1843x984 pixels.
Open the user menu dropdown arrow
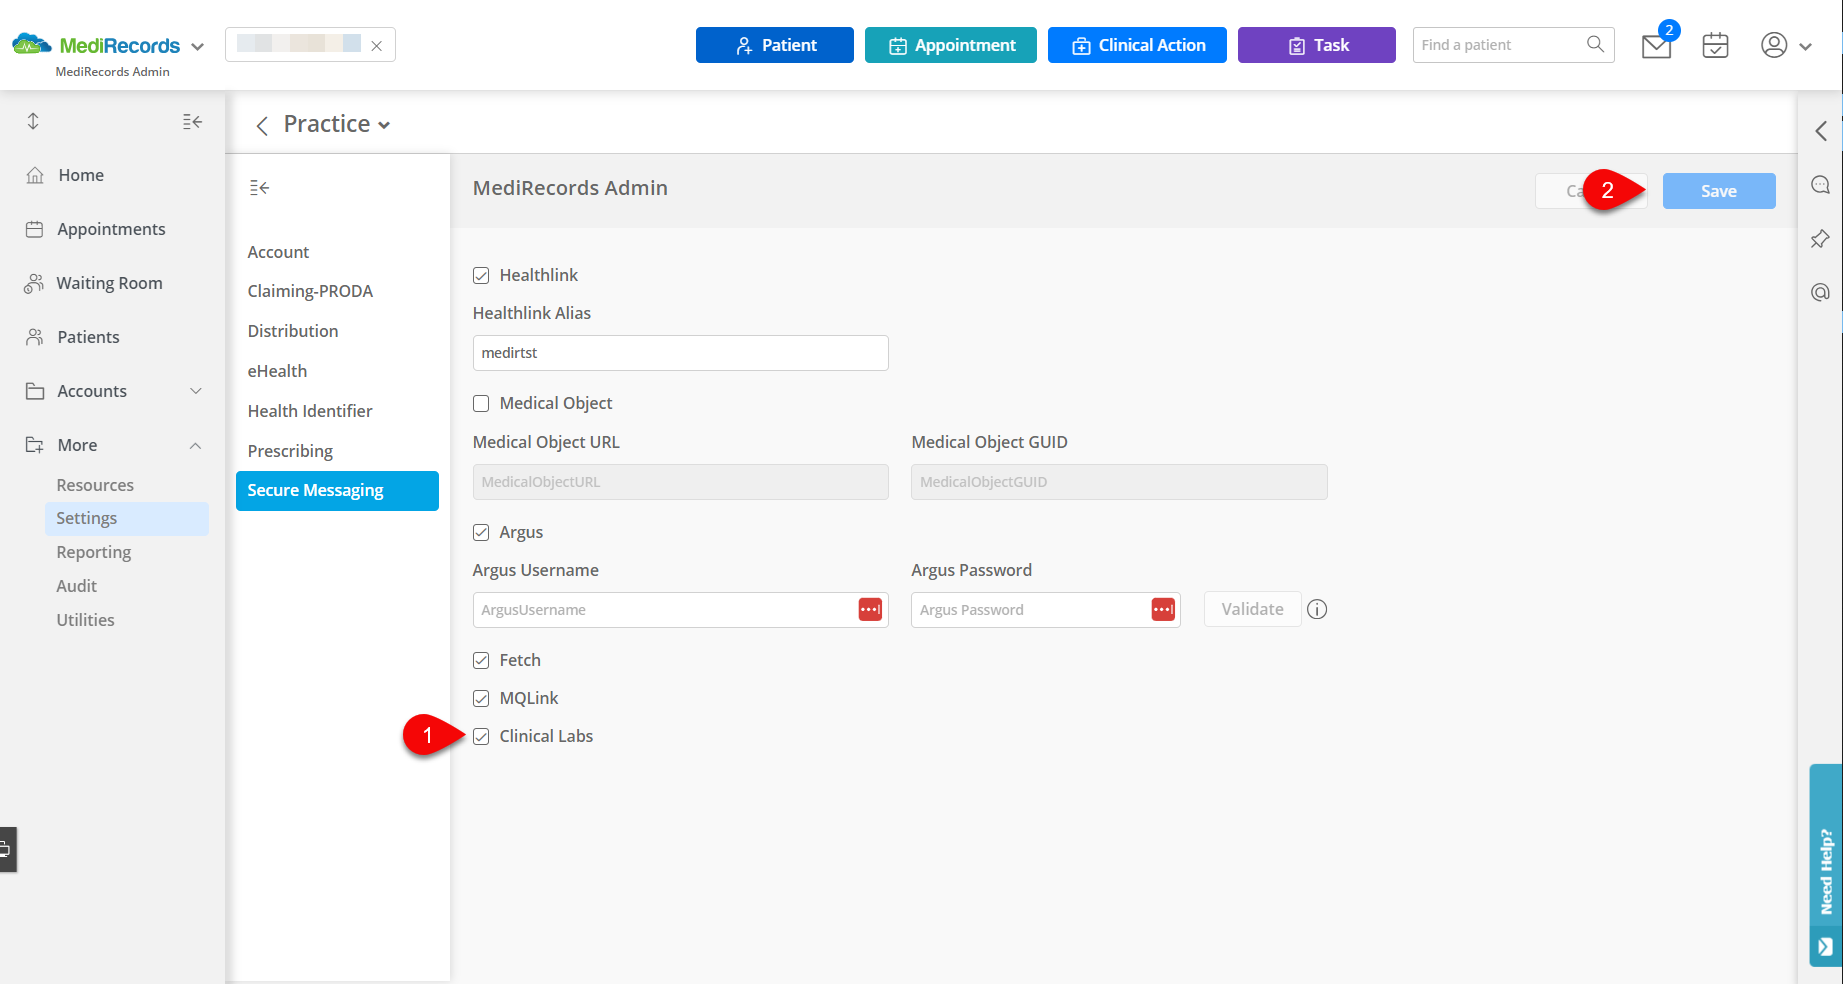click(x=1805, y=46)
